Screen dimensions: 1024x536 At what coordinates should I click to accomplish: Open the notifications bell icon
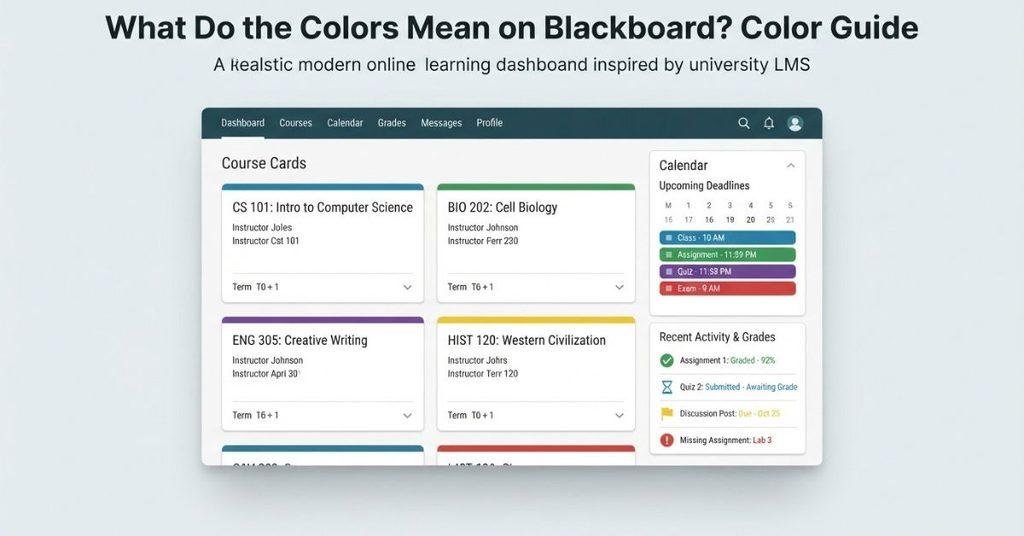click(x=769, y=123)
